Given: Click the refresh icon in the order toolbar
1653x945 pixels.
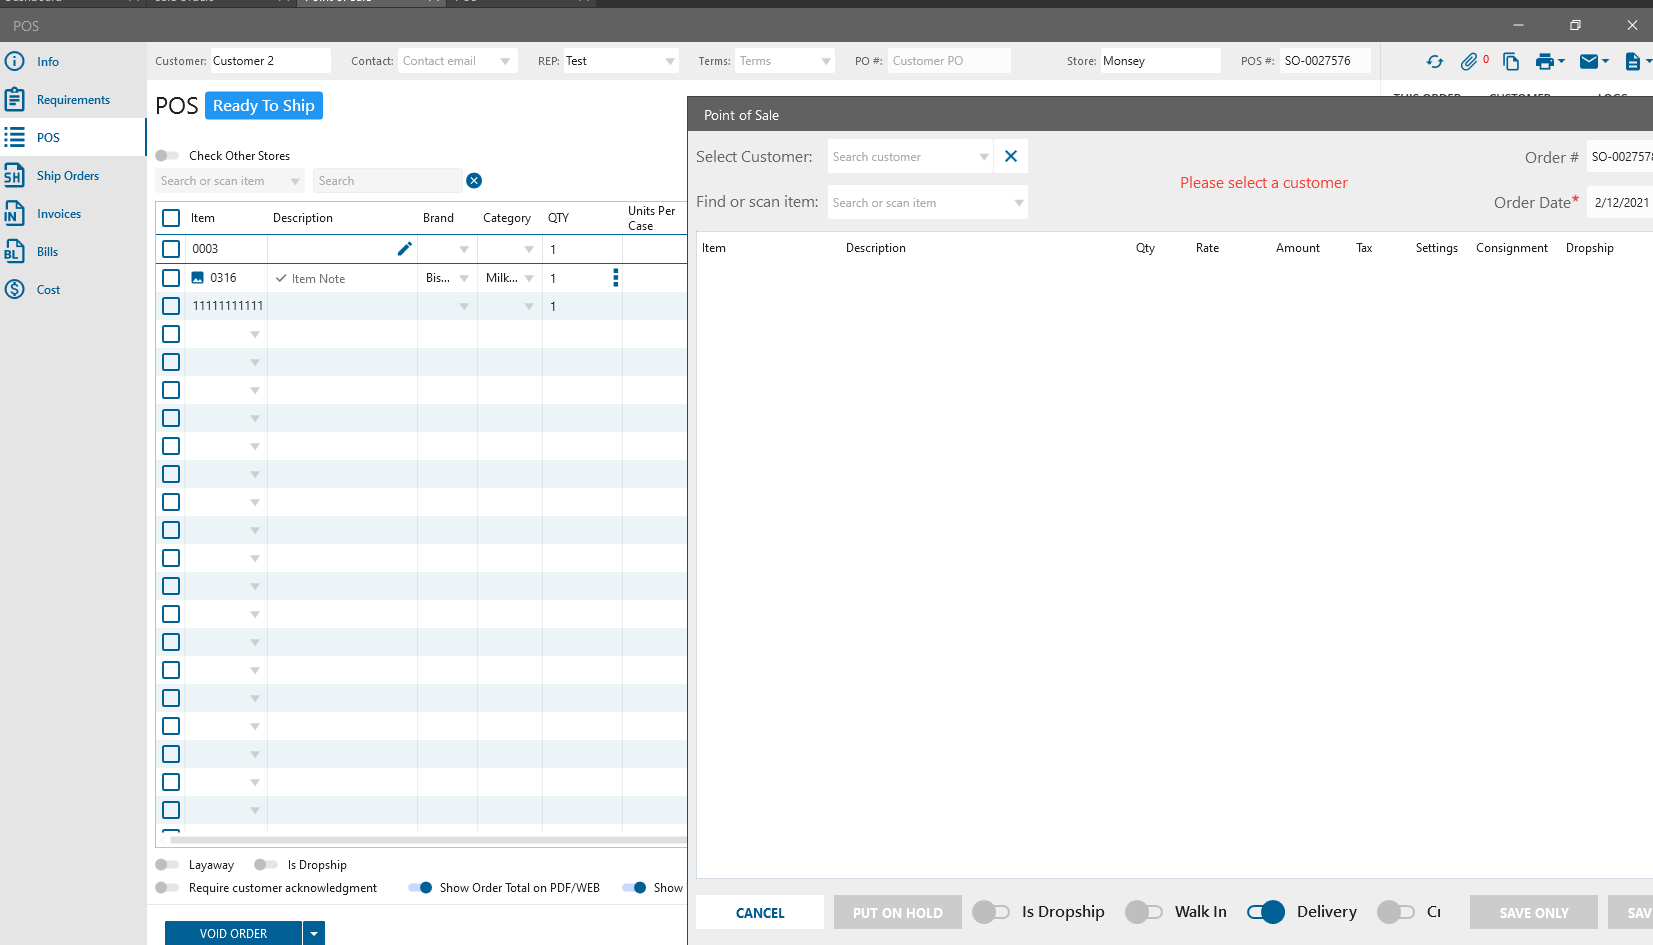Looking at the screenshot, I should (x=1435, y=62).
